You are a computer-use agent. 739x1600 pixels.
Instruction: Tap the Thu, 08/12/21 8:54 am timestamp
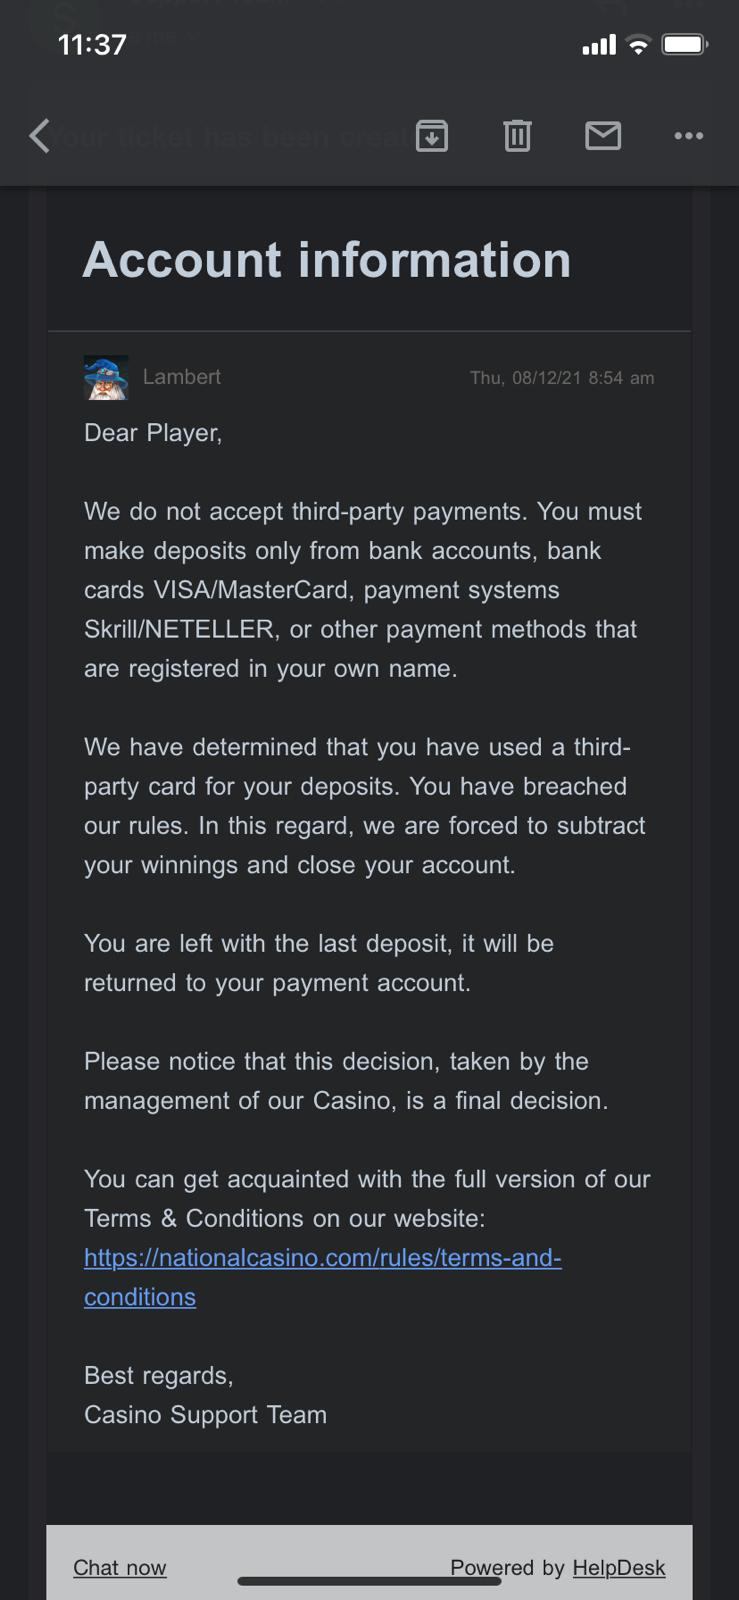coord(562,378)
